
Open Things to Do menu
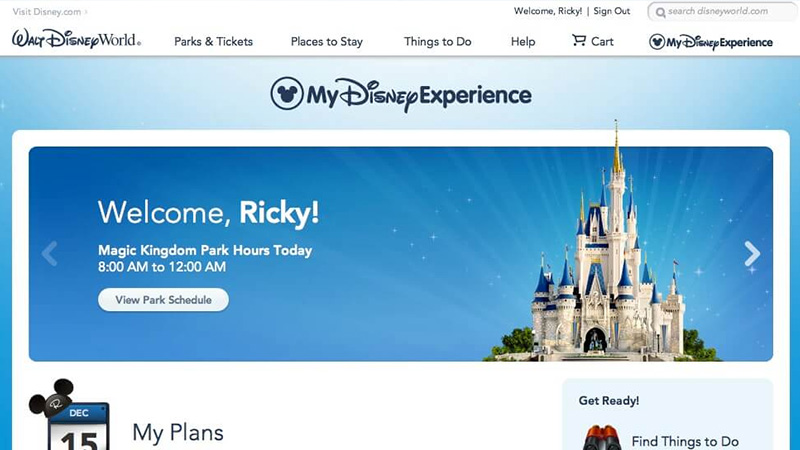click(x=438, y=41)
